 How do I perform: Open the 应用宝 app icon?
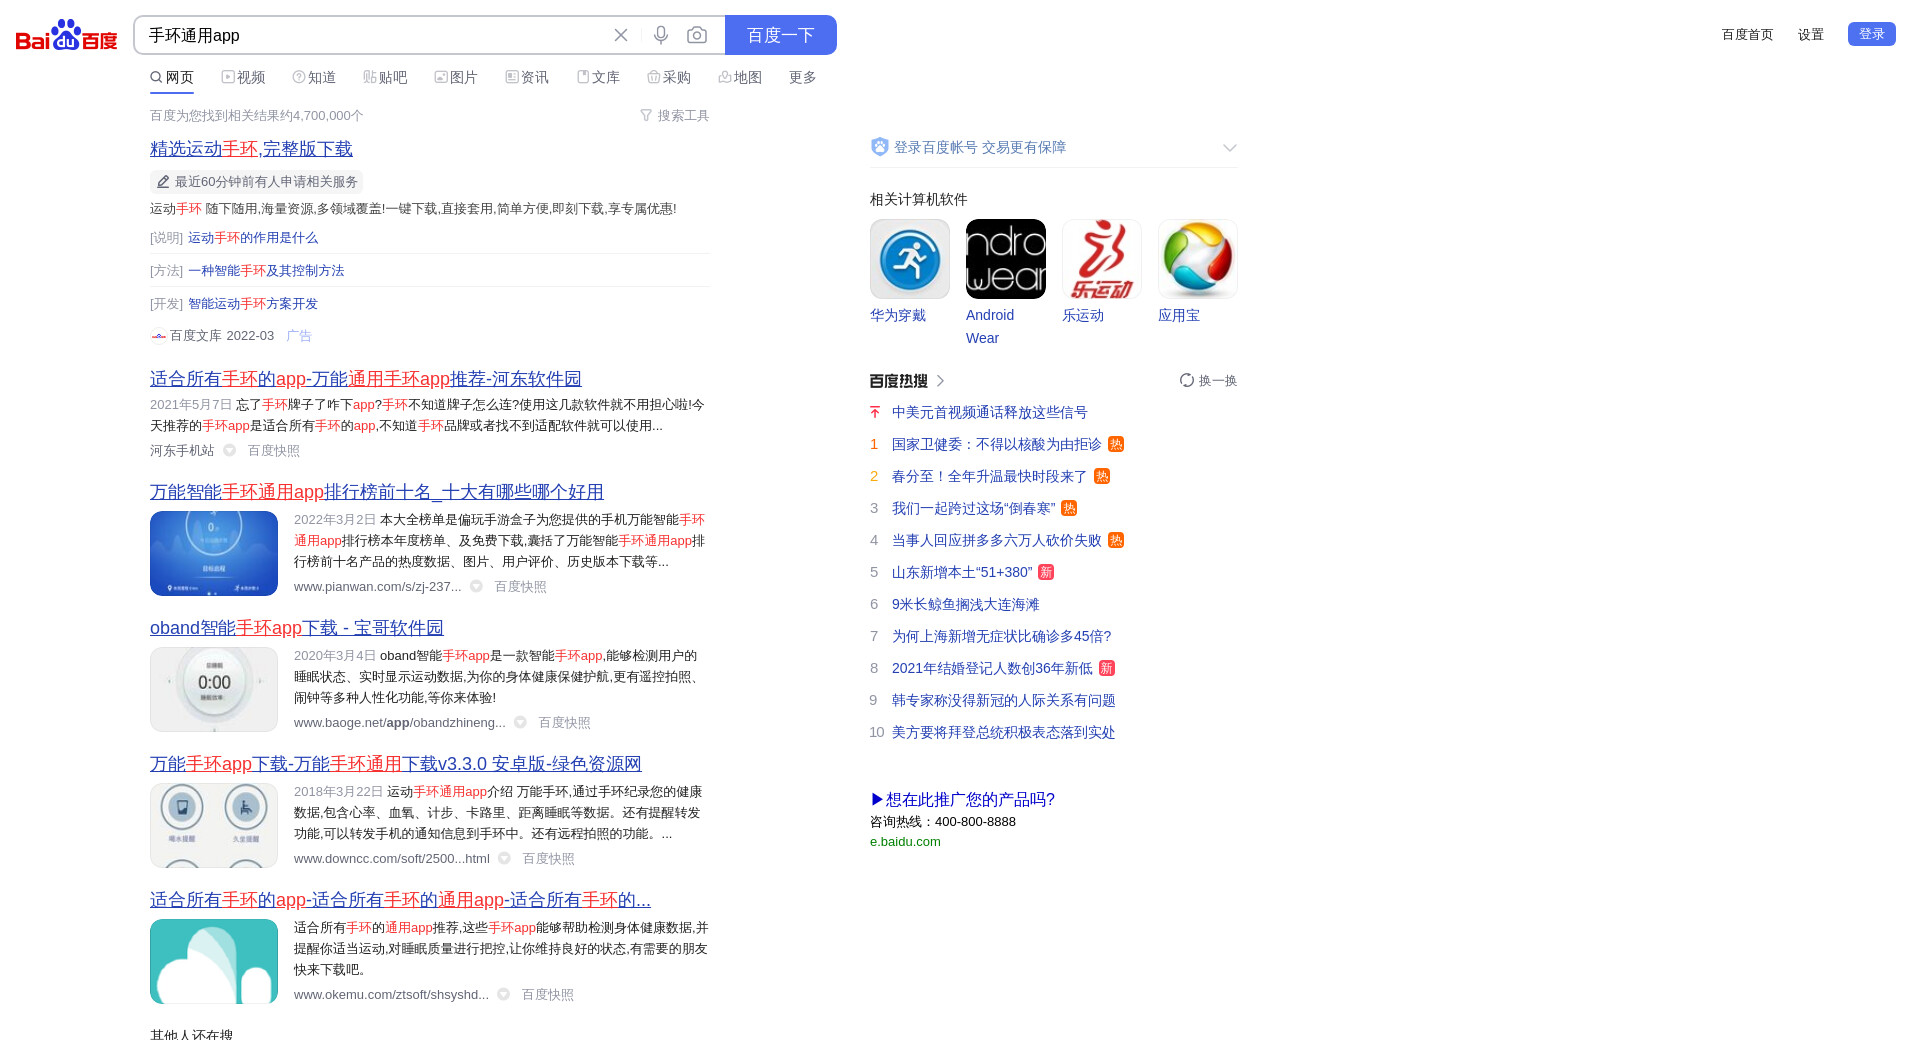tap(1197, 259)
